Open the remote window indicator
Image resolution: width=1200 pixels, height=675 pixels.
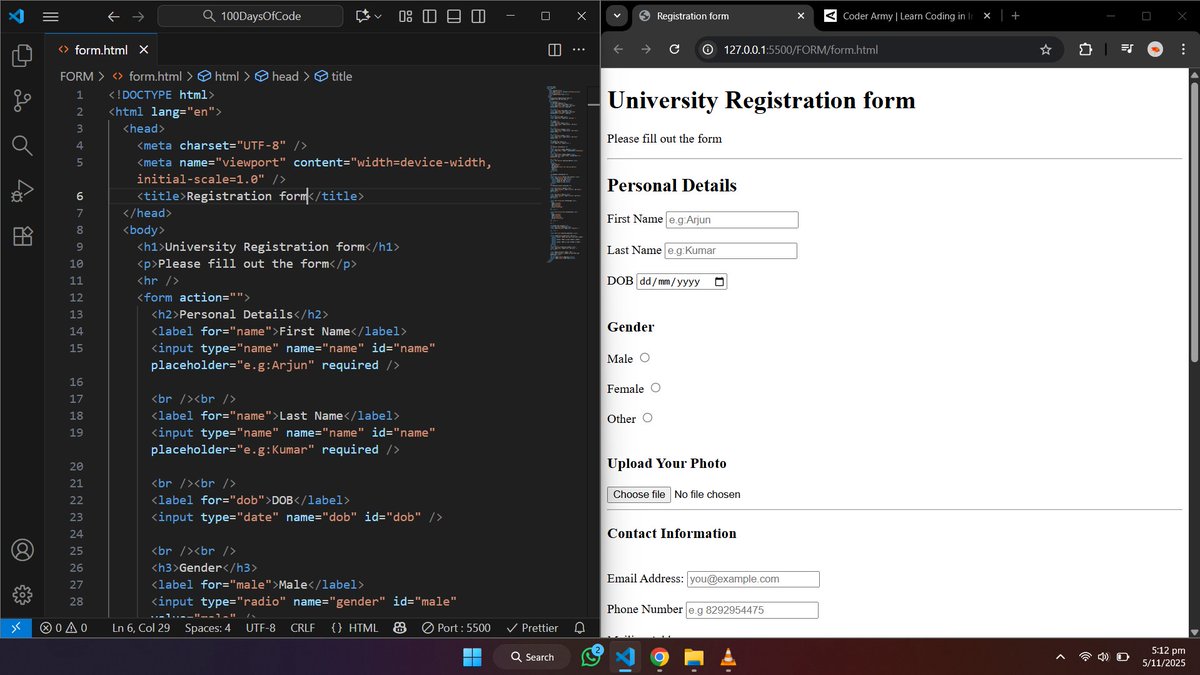pos(14,628)
